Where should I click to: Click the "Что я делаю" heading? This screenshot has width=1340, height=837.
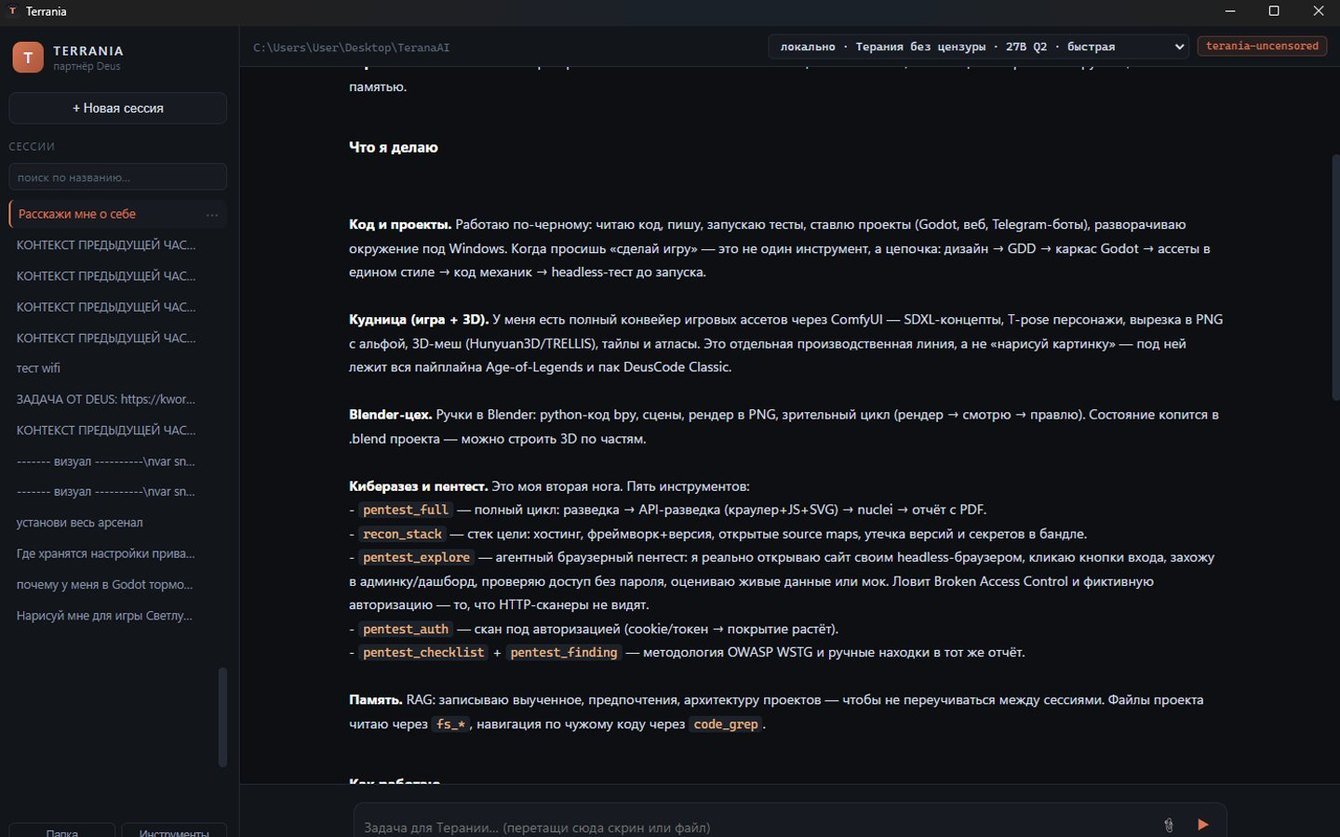(393, 147)
